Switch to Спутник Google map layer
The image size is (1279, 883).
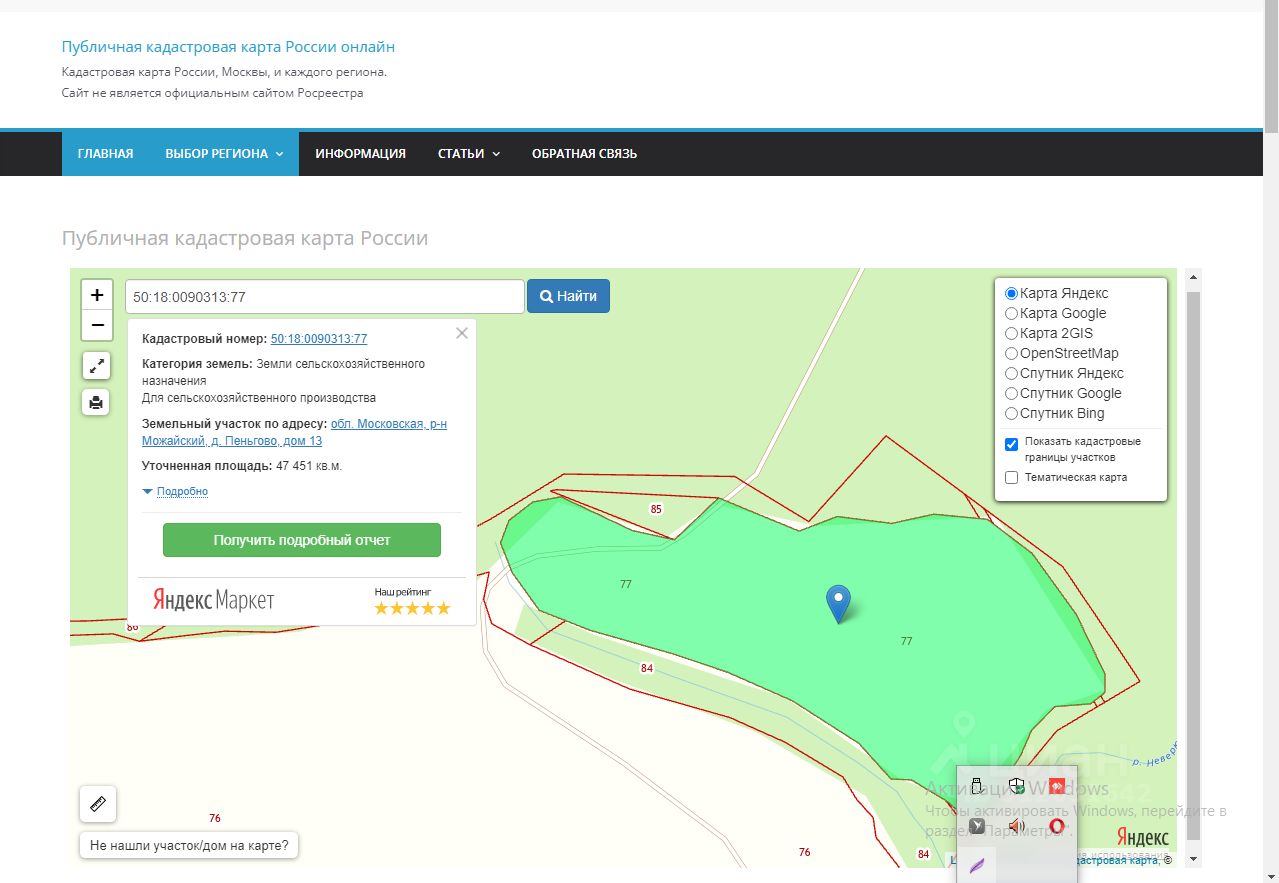1011,393
